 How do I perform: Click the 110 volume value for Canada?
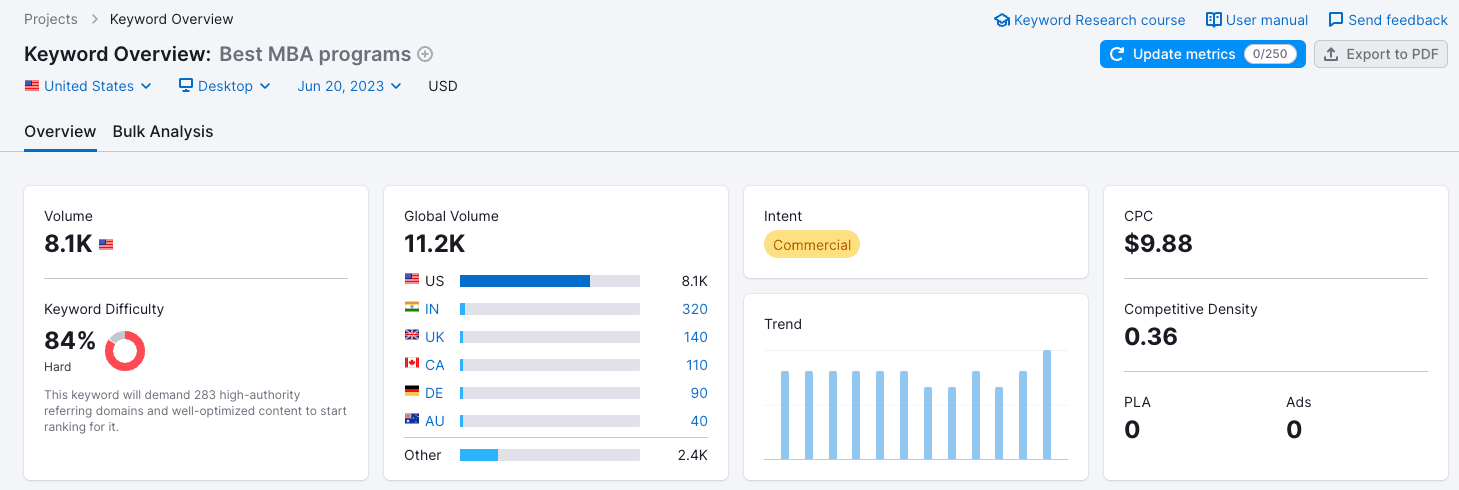click(x=696, y=365)
